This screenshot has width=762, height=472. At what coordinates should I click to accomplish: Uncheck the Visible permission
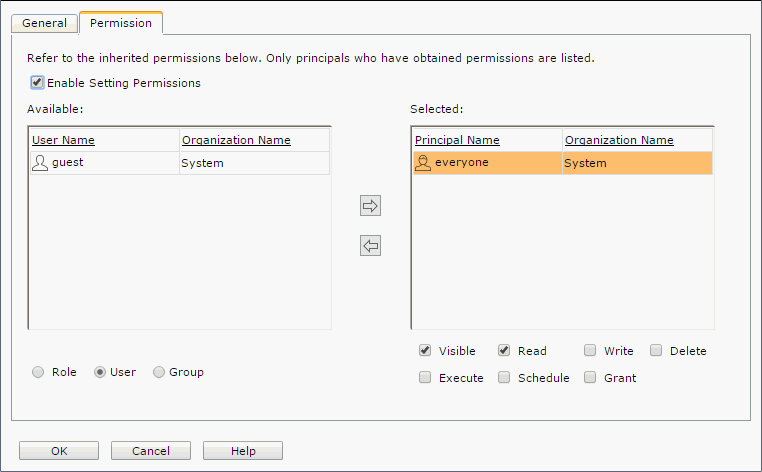425,350
